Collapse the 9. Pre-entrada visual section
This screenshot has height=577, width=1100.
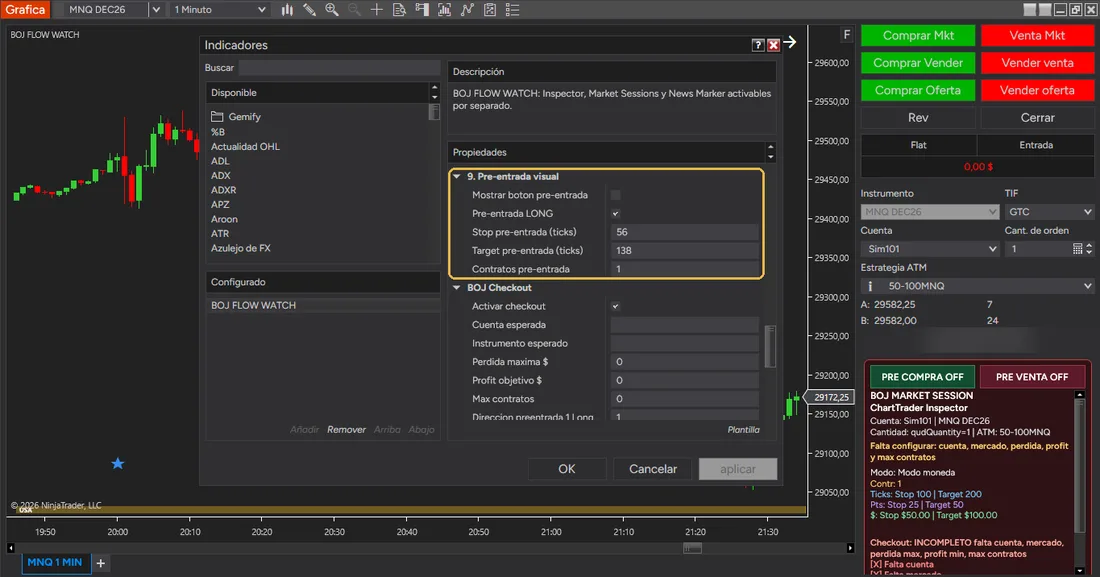tap(457, 177)
